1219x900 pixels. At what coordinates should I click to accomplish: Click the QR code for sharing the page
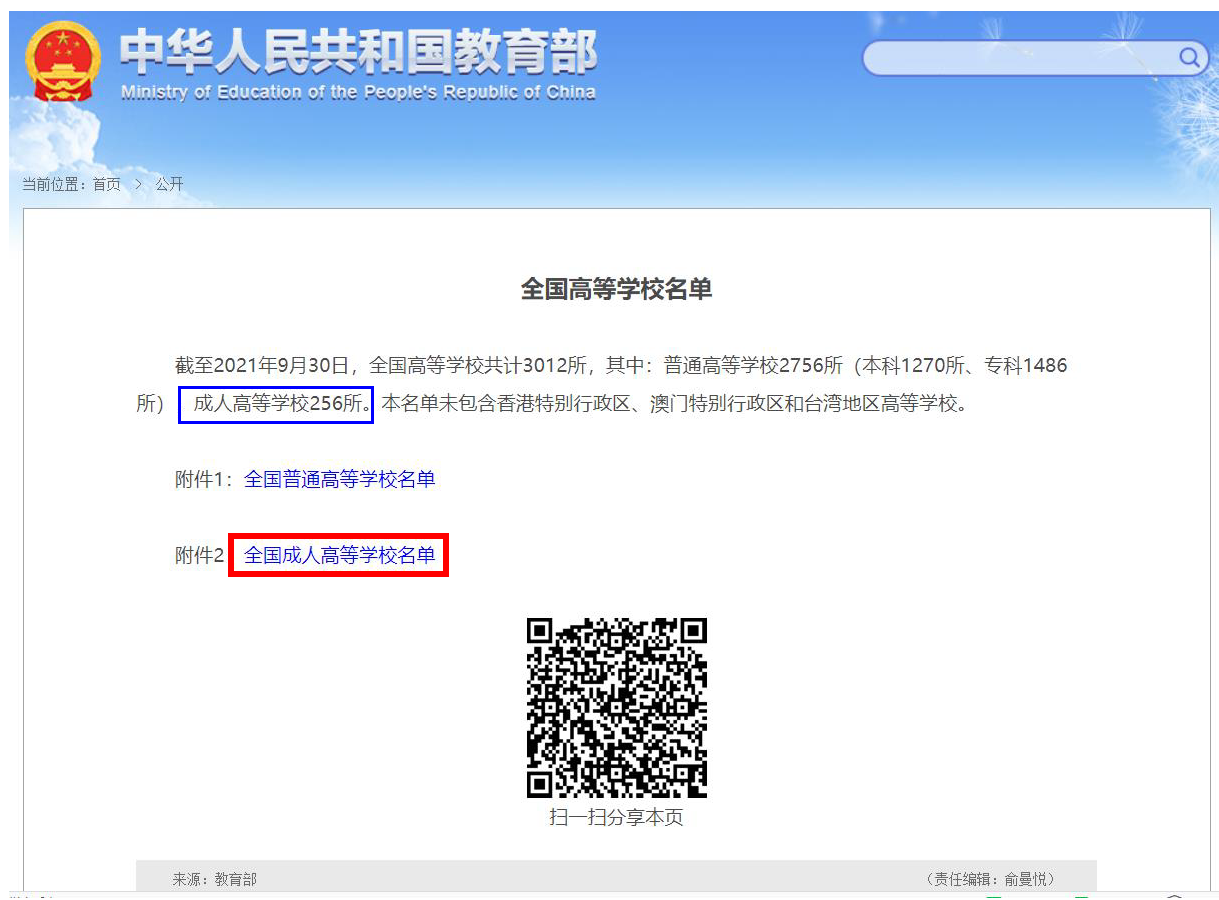point(616,706)
